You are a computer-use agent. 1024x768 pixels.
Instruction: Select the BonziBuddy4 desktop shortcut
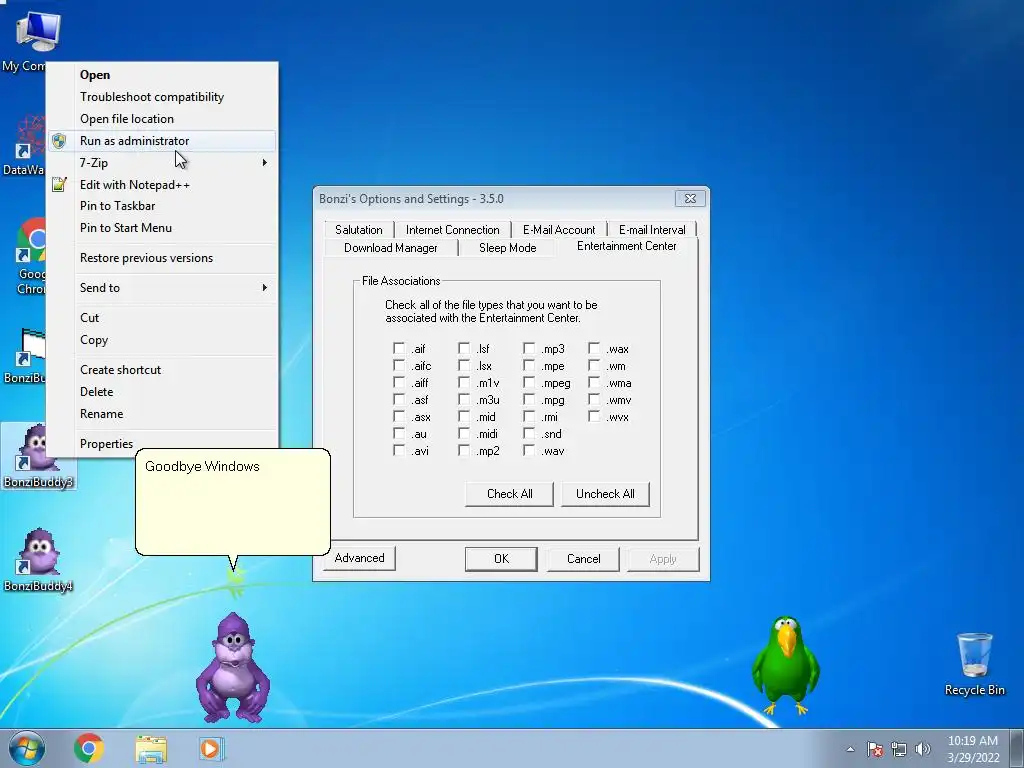pyautogui.click(x=38, y=560)
